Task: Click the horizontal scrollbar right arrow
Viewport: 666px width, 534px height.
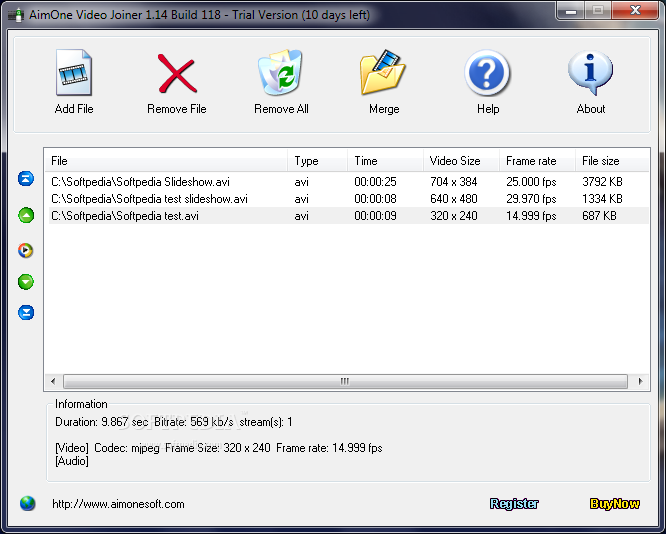Action: [640, 381]
